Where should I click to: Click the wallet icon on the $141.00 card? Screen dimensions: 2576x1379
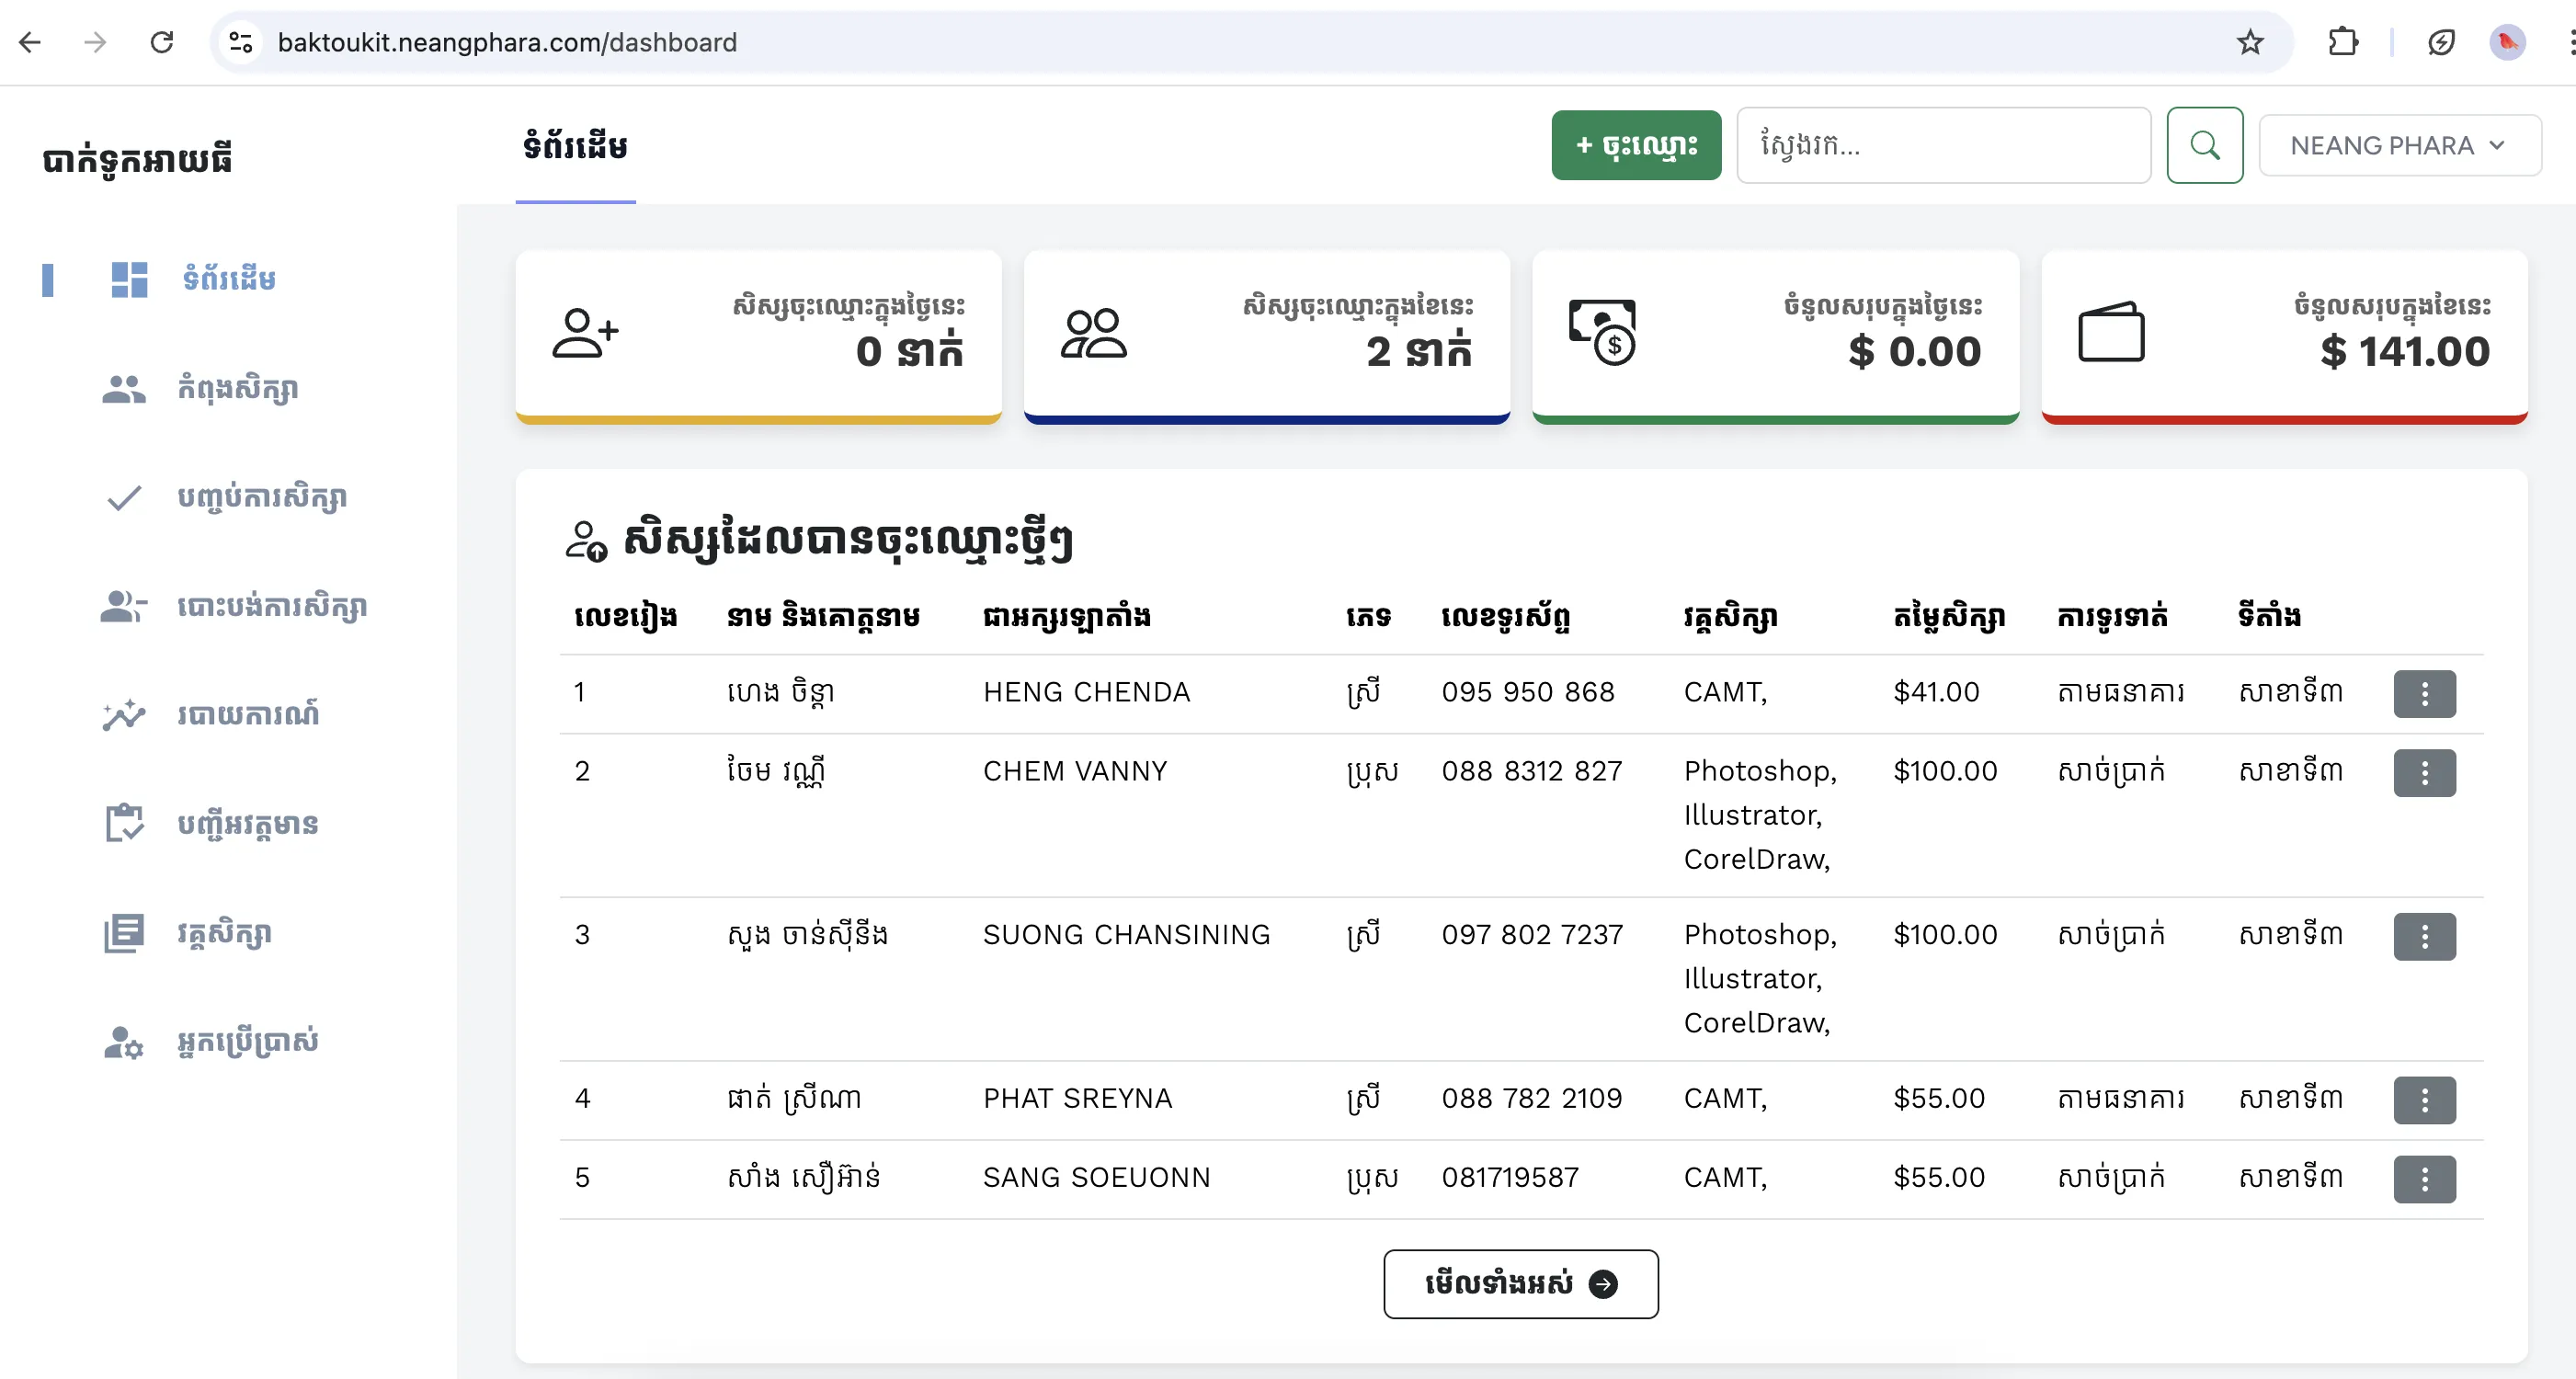tap(2112, 333)
